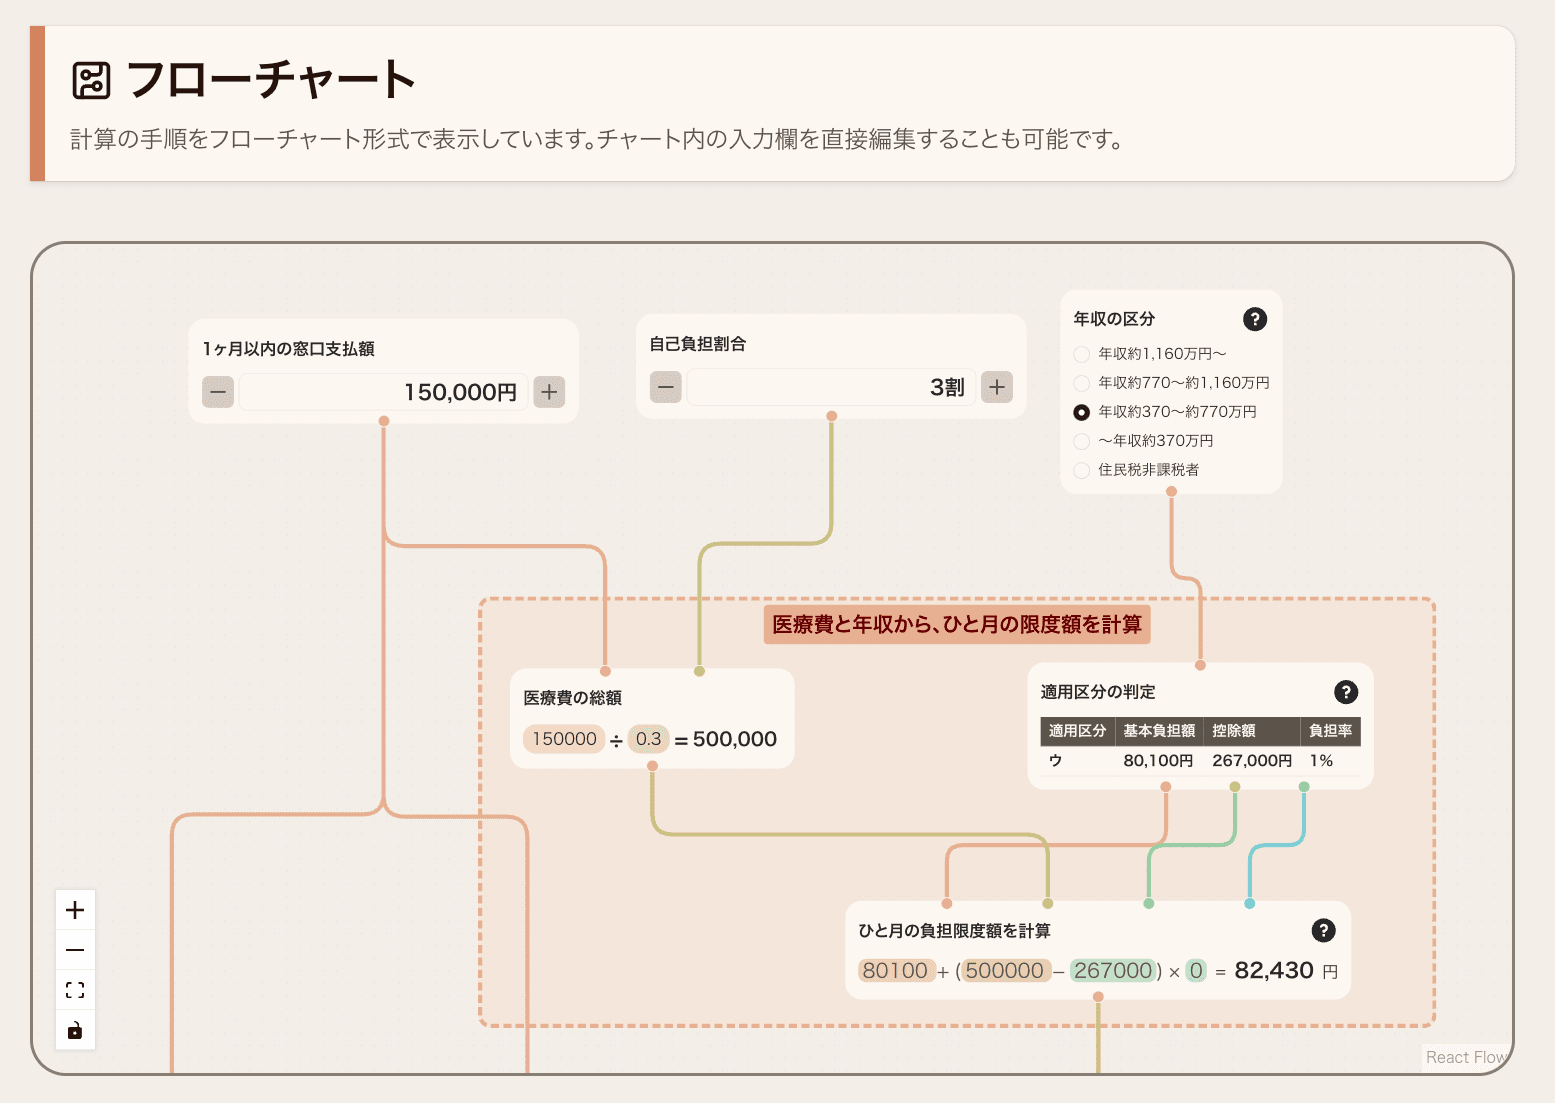This screenshot has width=1555, height=1103.
Task: Decrement 窓口支払額 with its − stepper
Action: click(x=218, y=392)
